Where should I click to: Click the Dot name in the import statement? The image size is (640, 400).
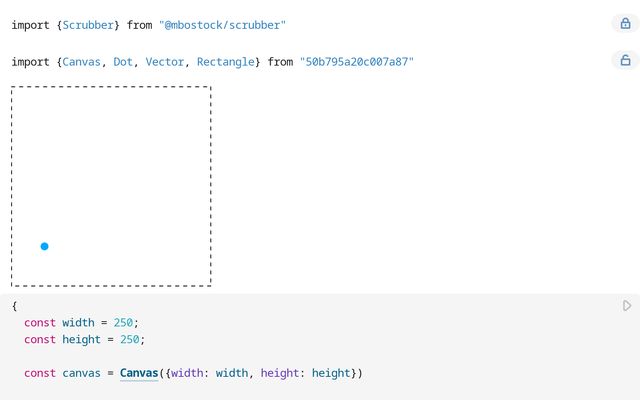123,62
